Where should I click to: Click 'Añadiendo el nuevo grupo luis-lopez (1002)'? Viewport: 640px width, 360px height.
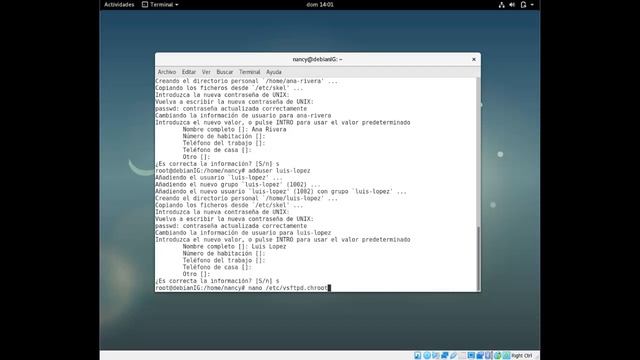tap(238, 184)
